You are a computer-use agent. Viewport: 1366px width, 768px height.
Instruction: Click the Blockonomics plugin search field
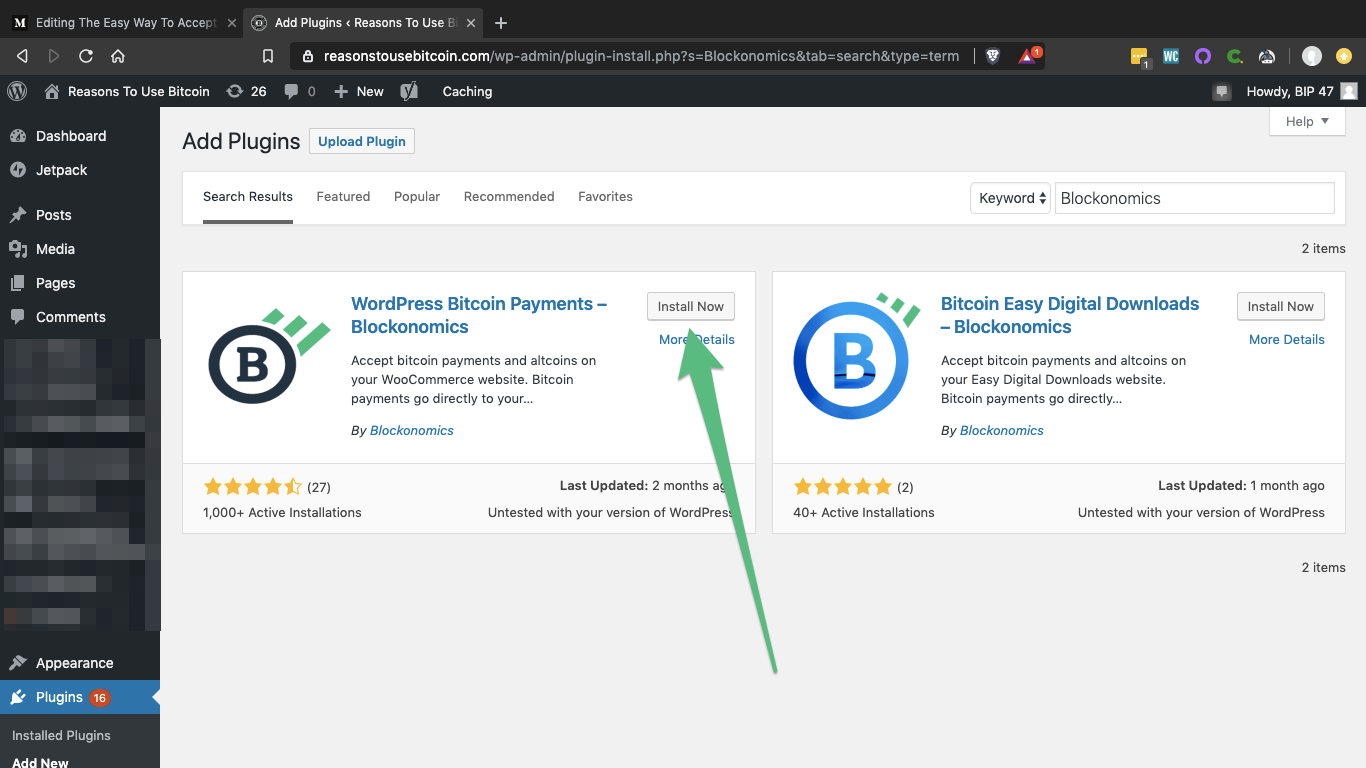click(x=1194, y=198)
